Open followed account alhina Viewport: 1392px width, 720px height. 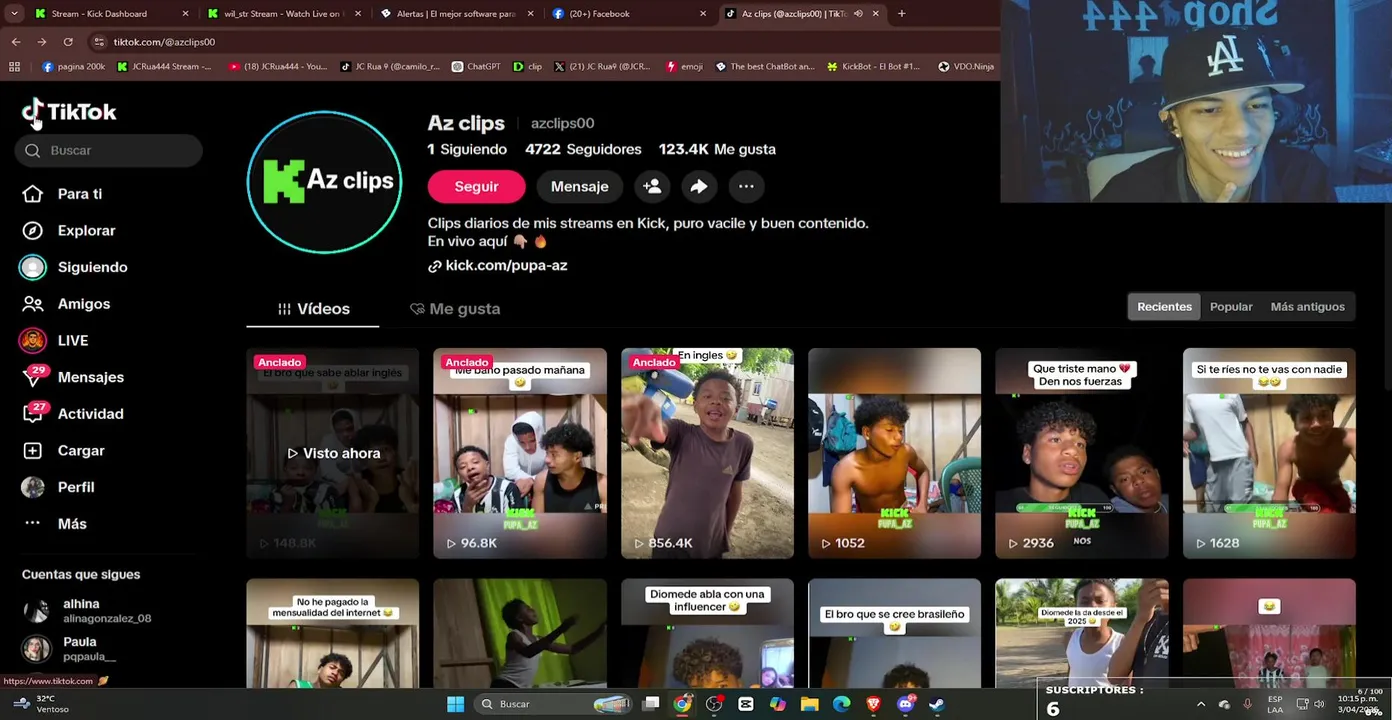pyautogui.click(x=87, y=611)
